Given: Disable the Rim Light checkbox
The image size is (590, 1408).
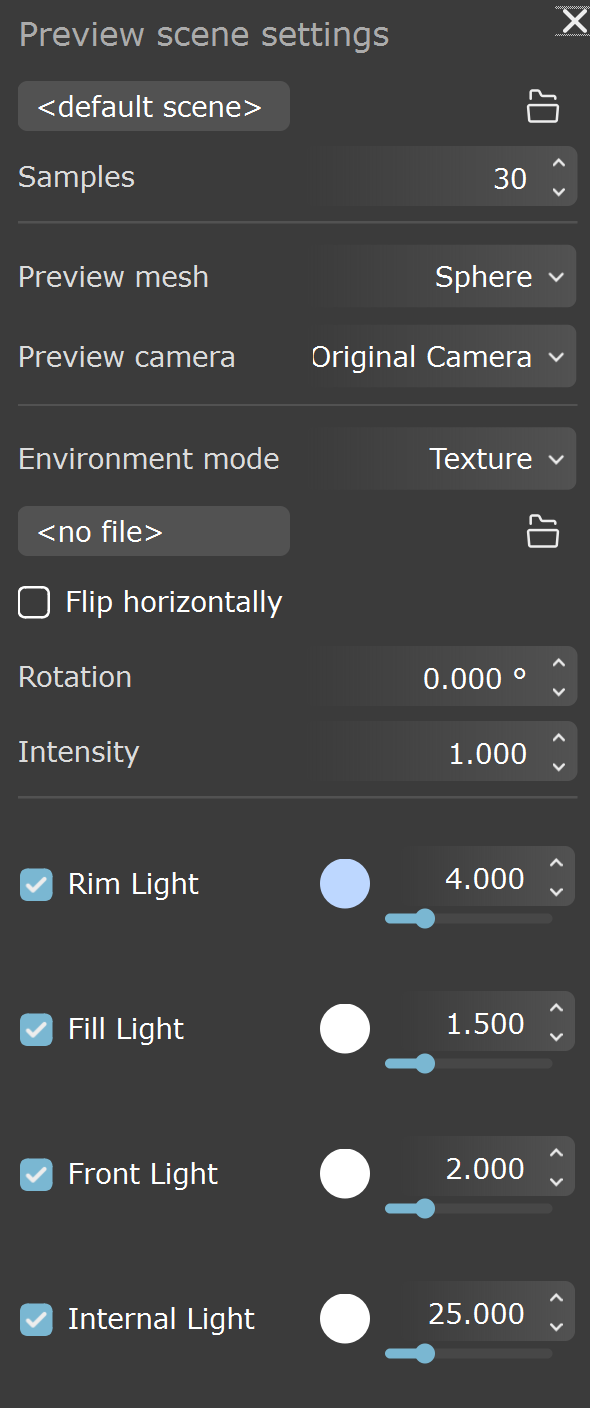Looking at the screenshot, I should 36,884.
